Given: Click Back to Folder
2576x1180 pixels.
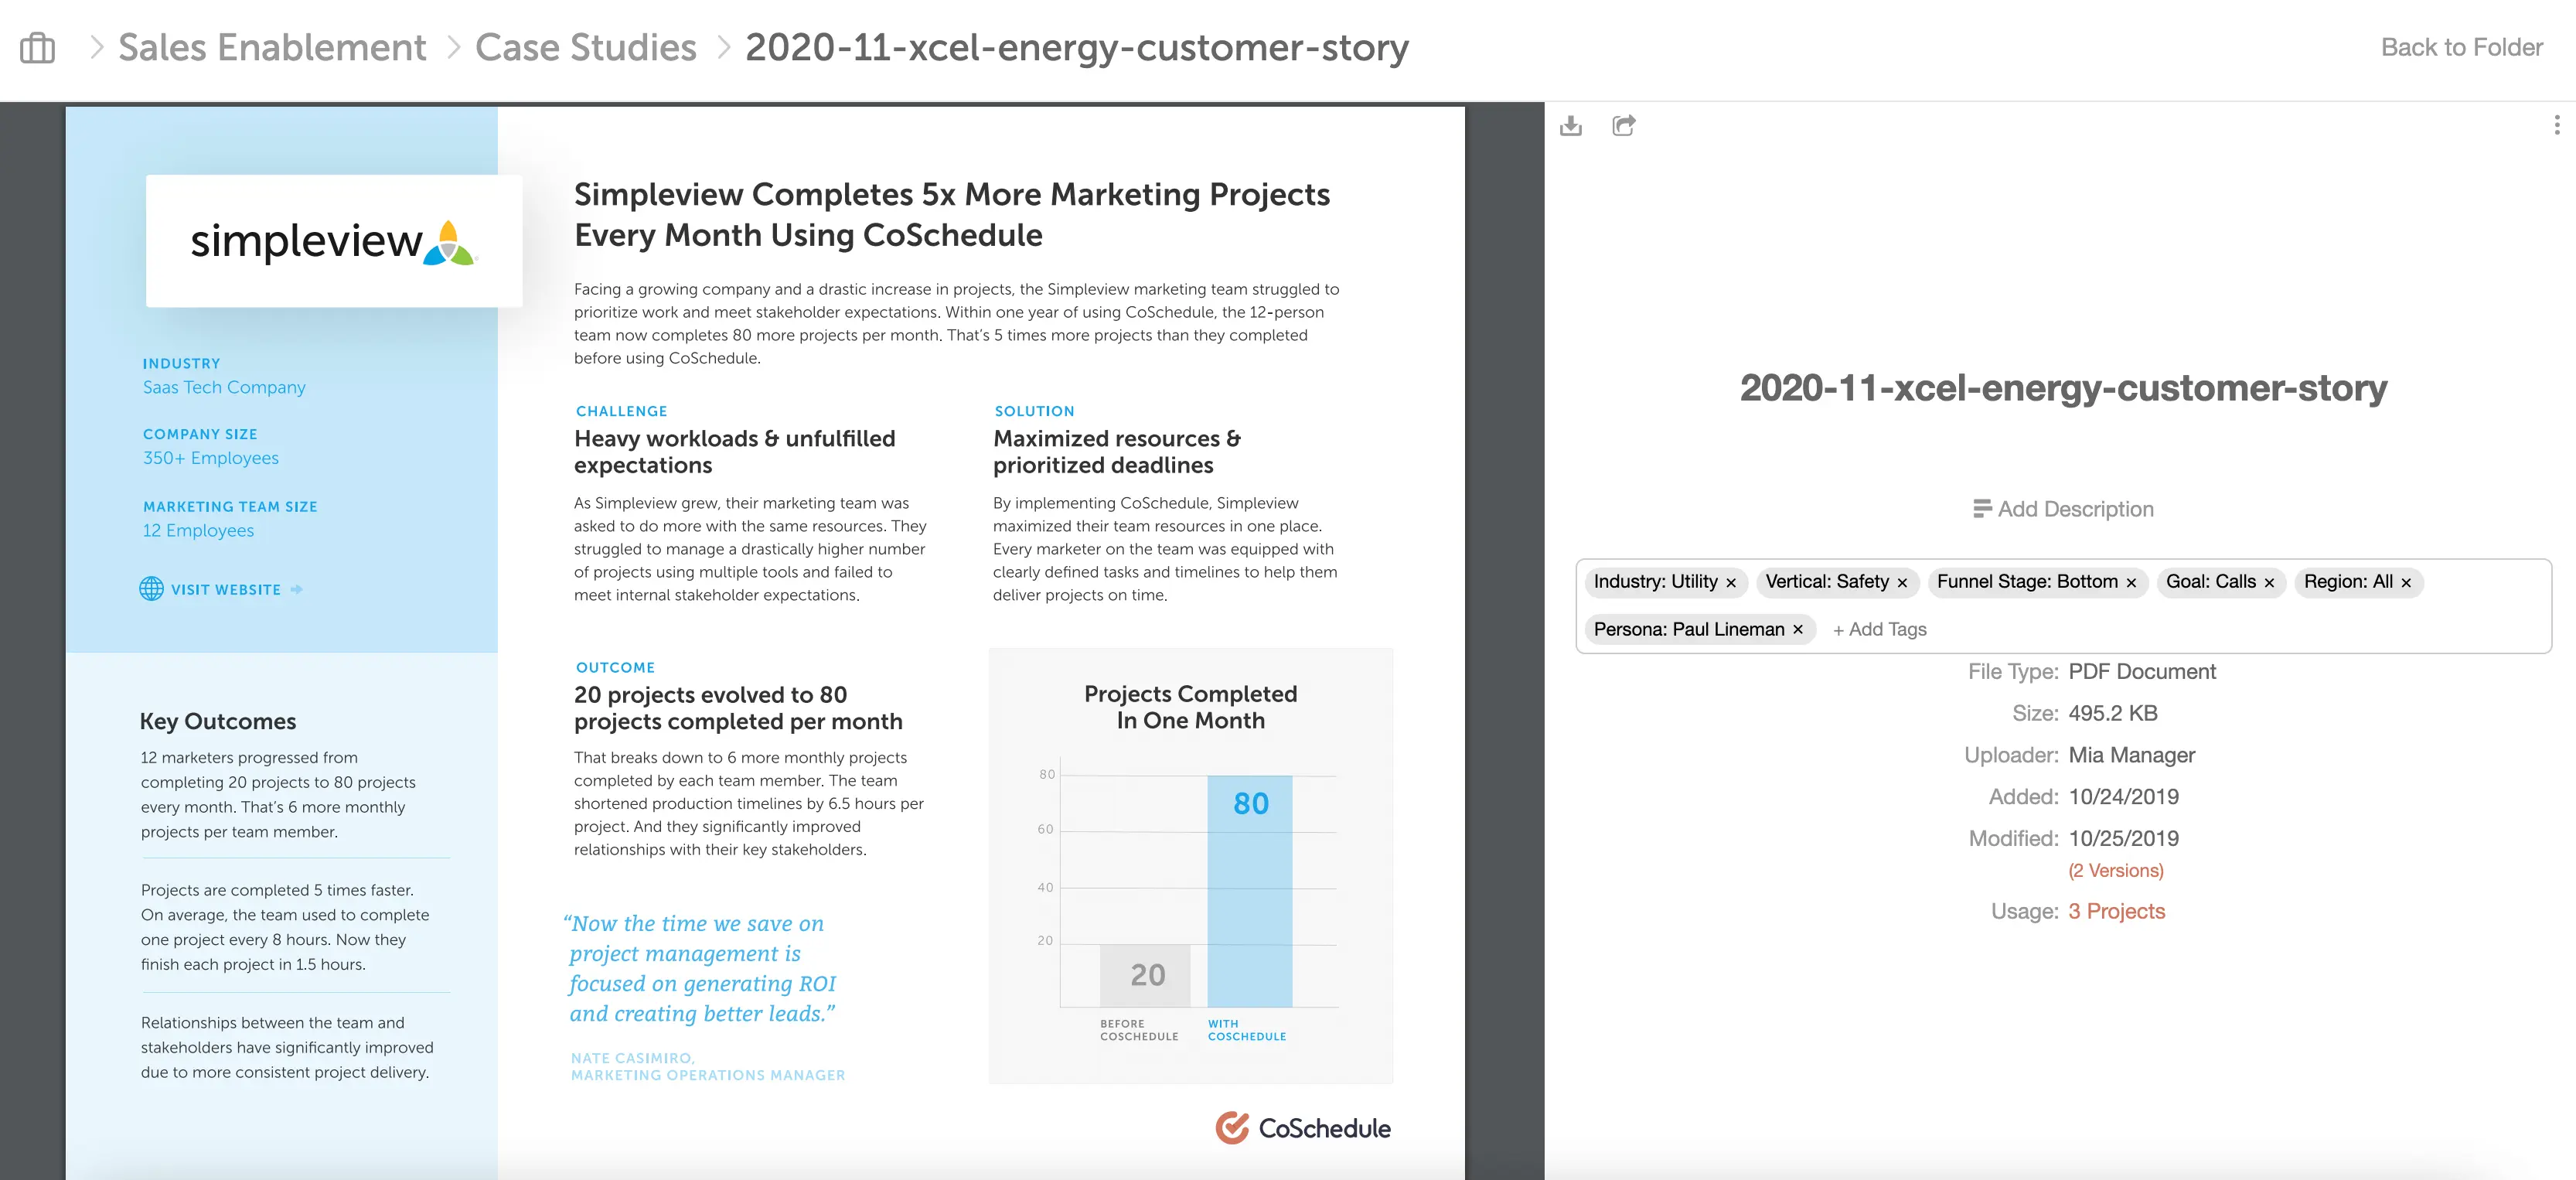Looking at the screenshot, I should 2461,47.
